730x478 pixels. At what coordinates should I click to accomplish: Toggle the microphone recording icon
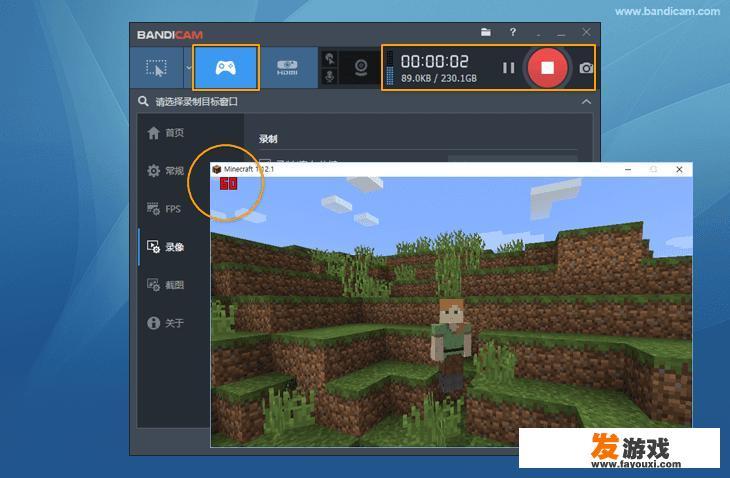point(330,76)
